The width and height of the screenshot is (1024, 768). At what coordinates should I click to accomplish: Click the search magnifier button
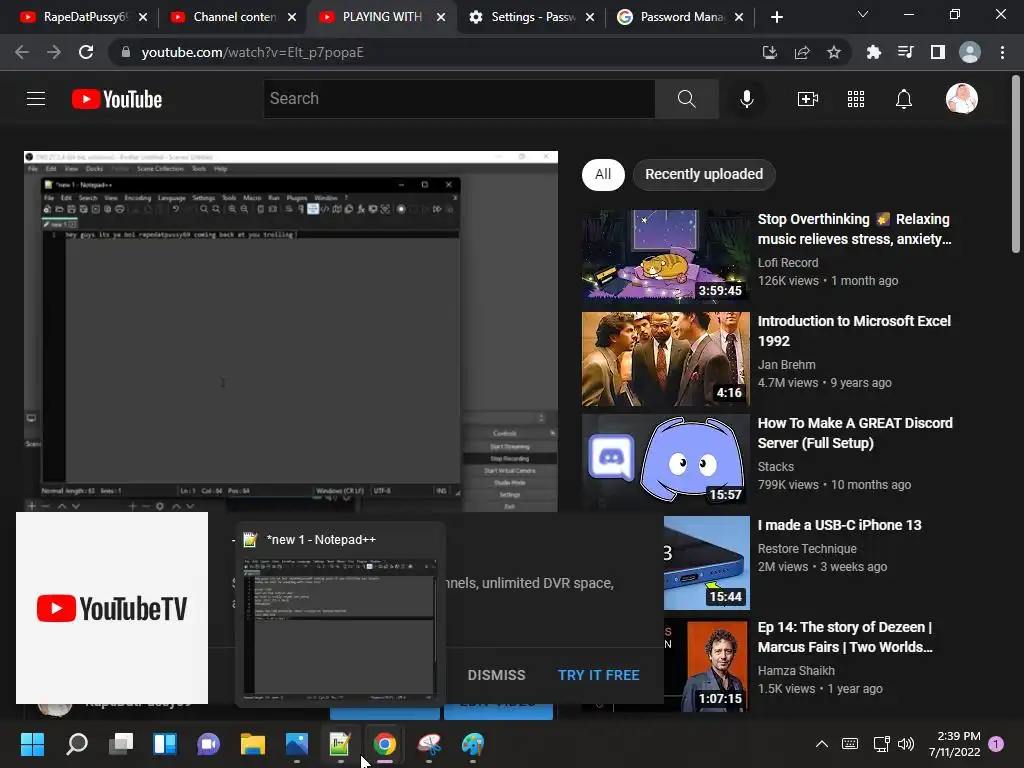[686, 99]
